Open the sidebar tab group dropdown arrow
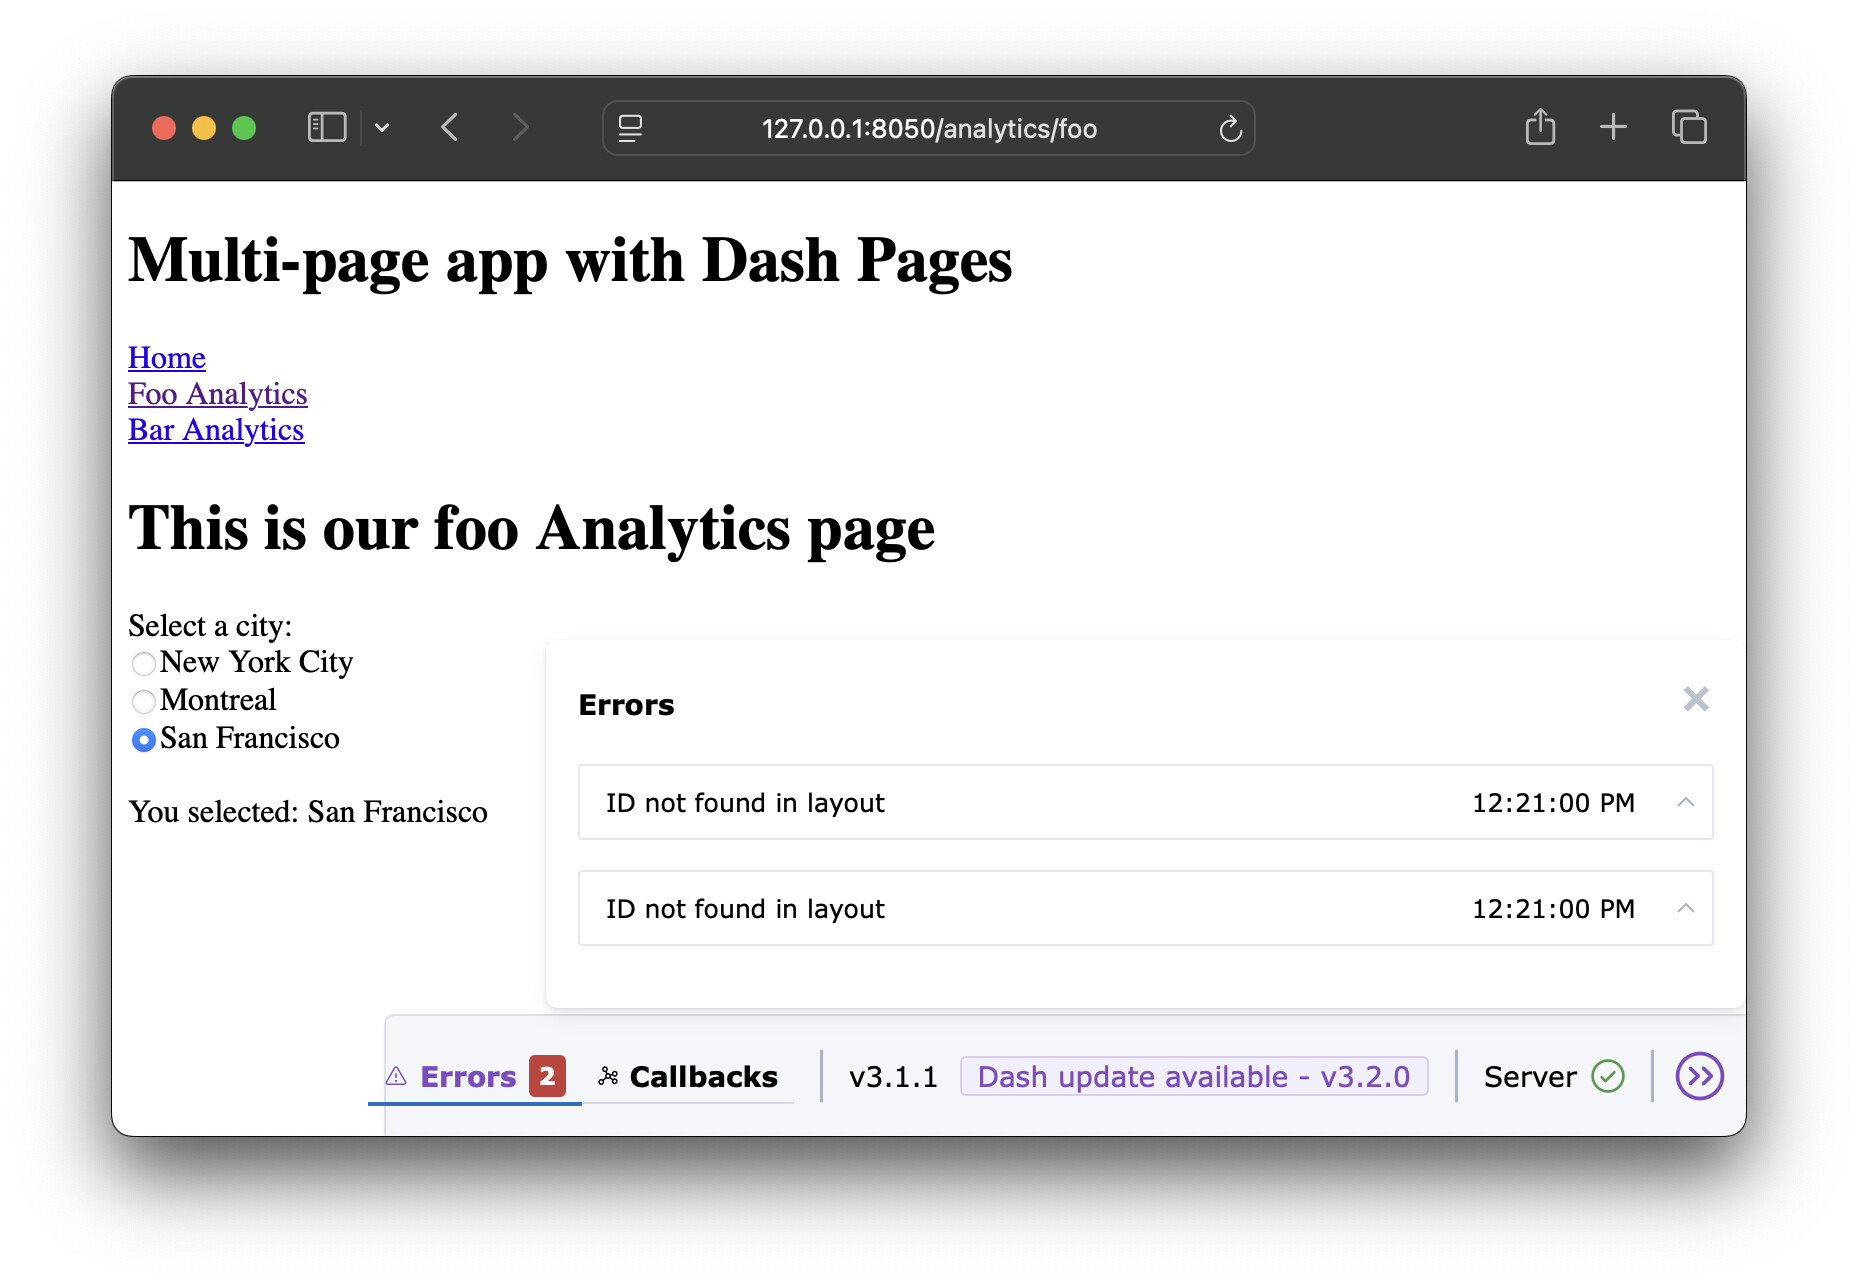The image size is (1858, 1284). click(382, 128)
